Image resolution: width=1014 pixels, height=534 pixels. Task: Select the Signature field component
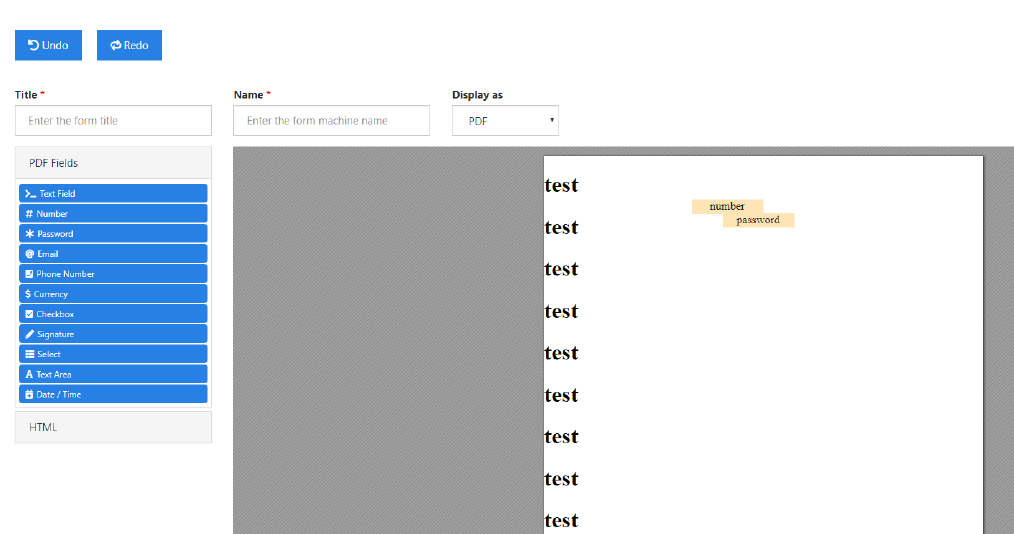point(113,334)
